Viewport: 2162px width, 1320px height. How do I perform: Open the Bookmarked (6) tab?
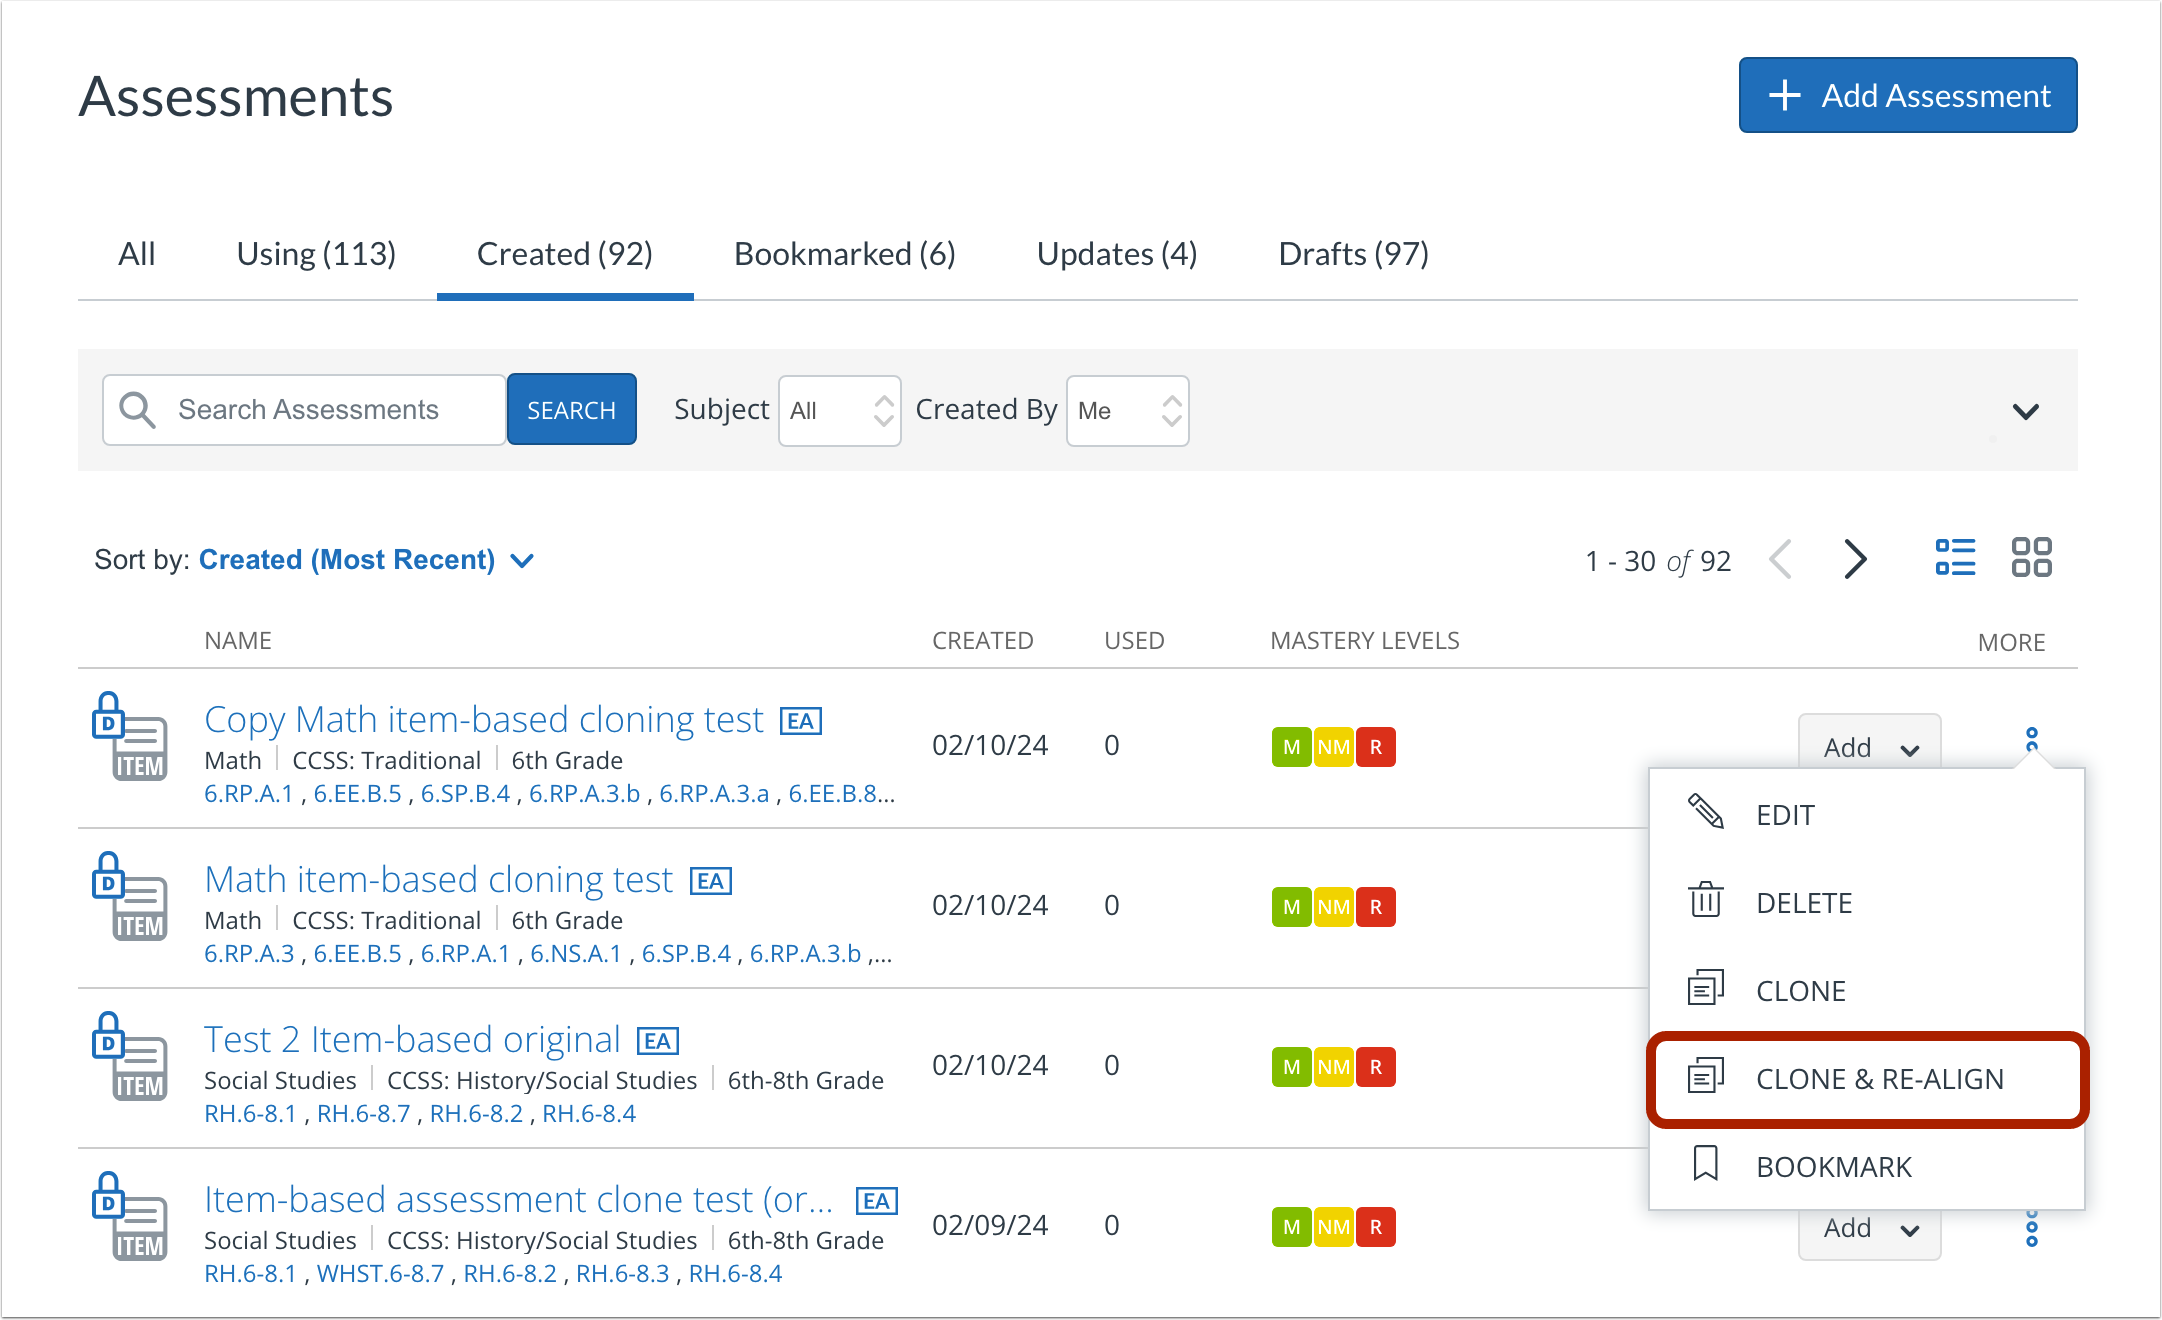pyautogui.click(x=844, y=254)
